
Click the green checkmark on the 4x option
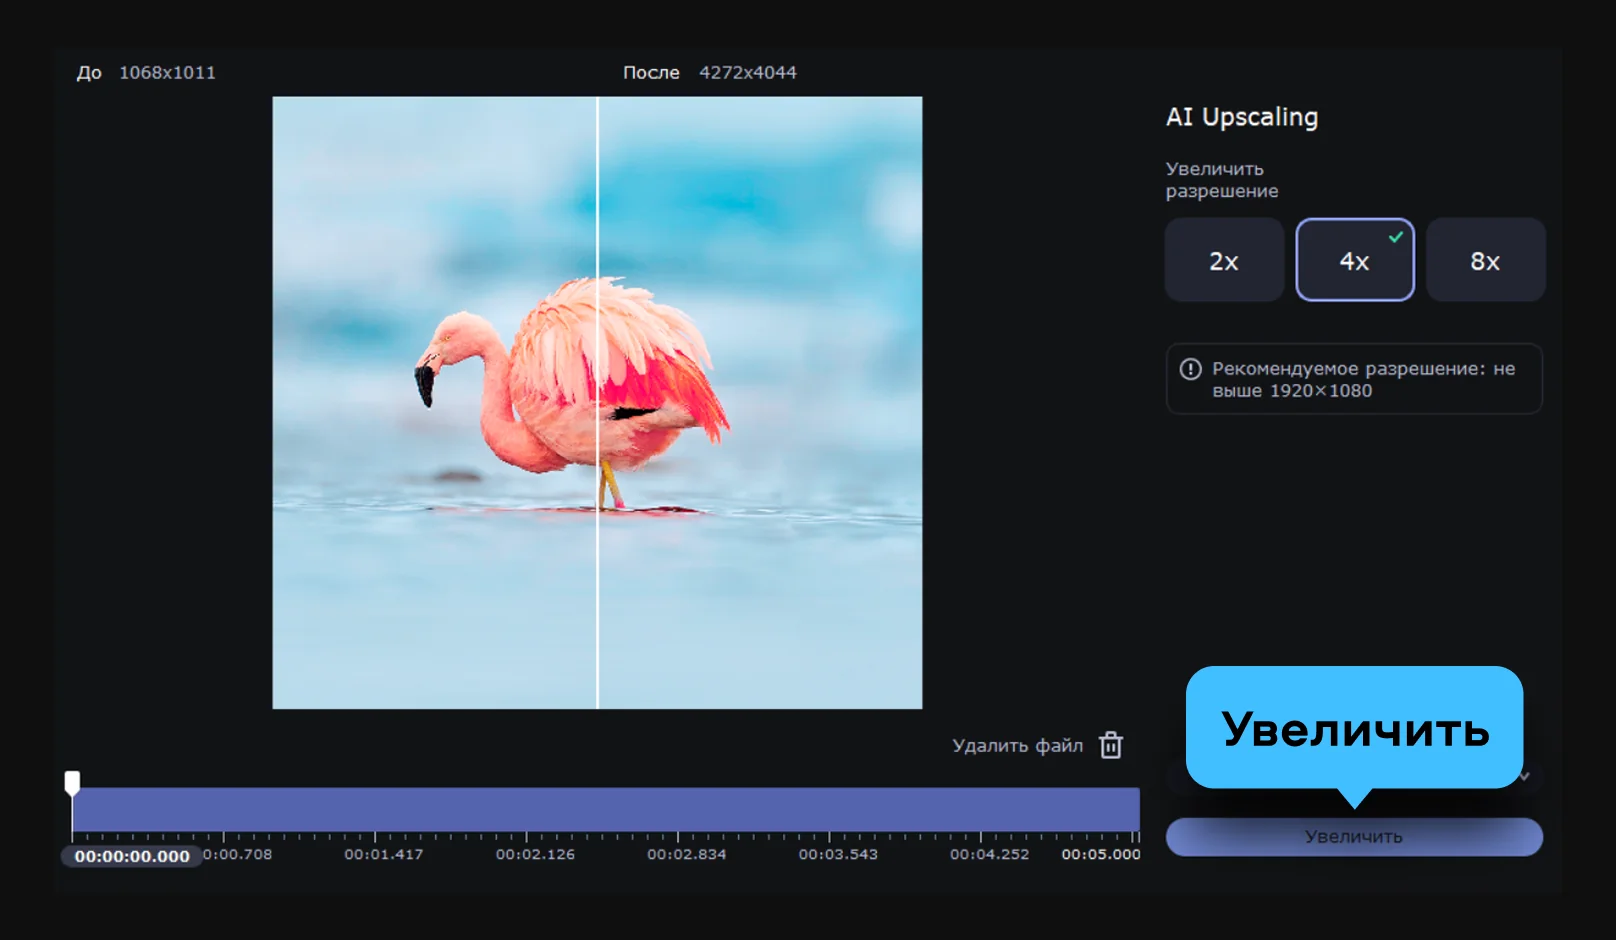(1396, 237)
